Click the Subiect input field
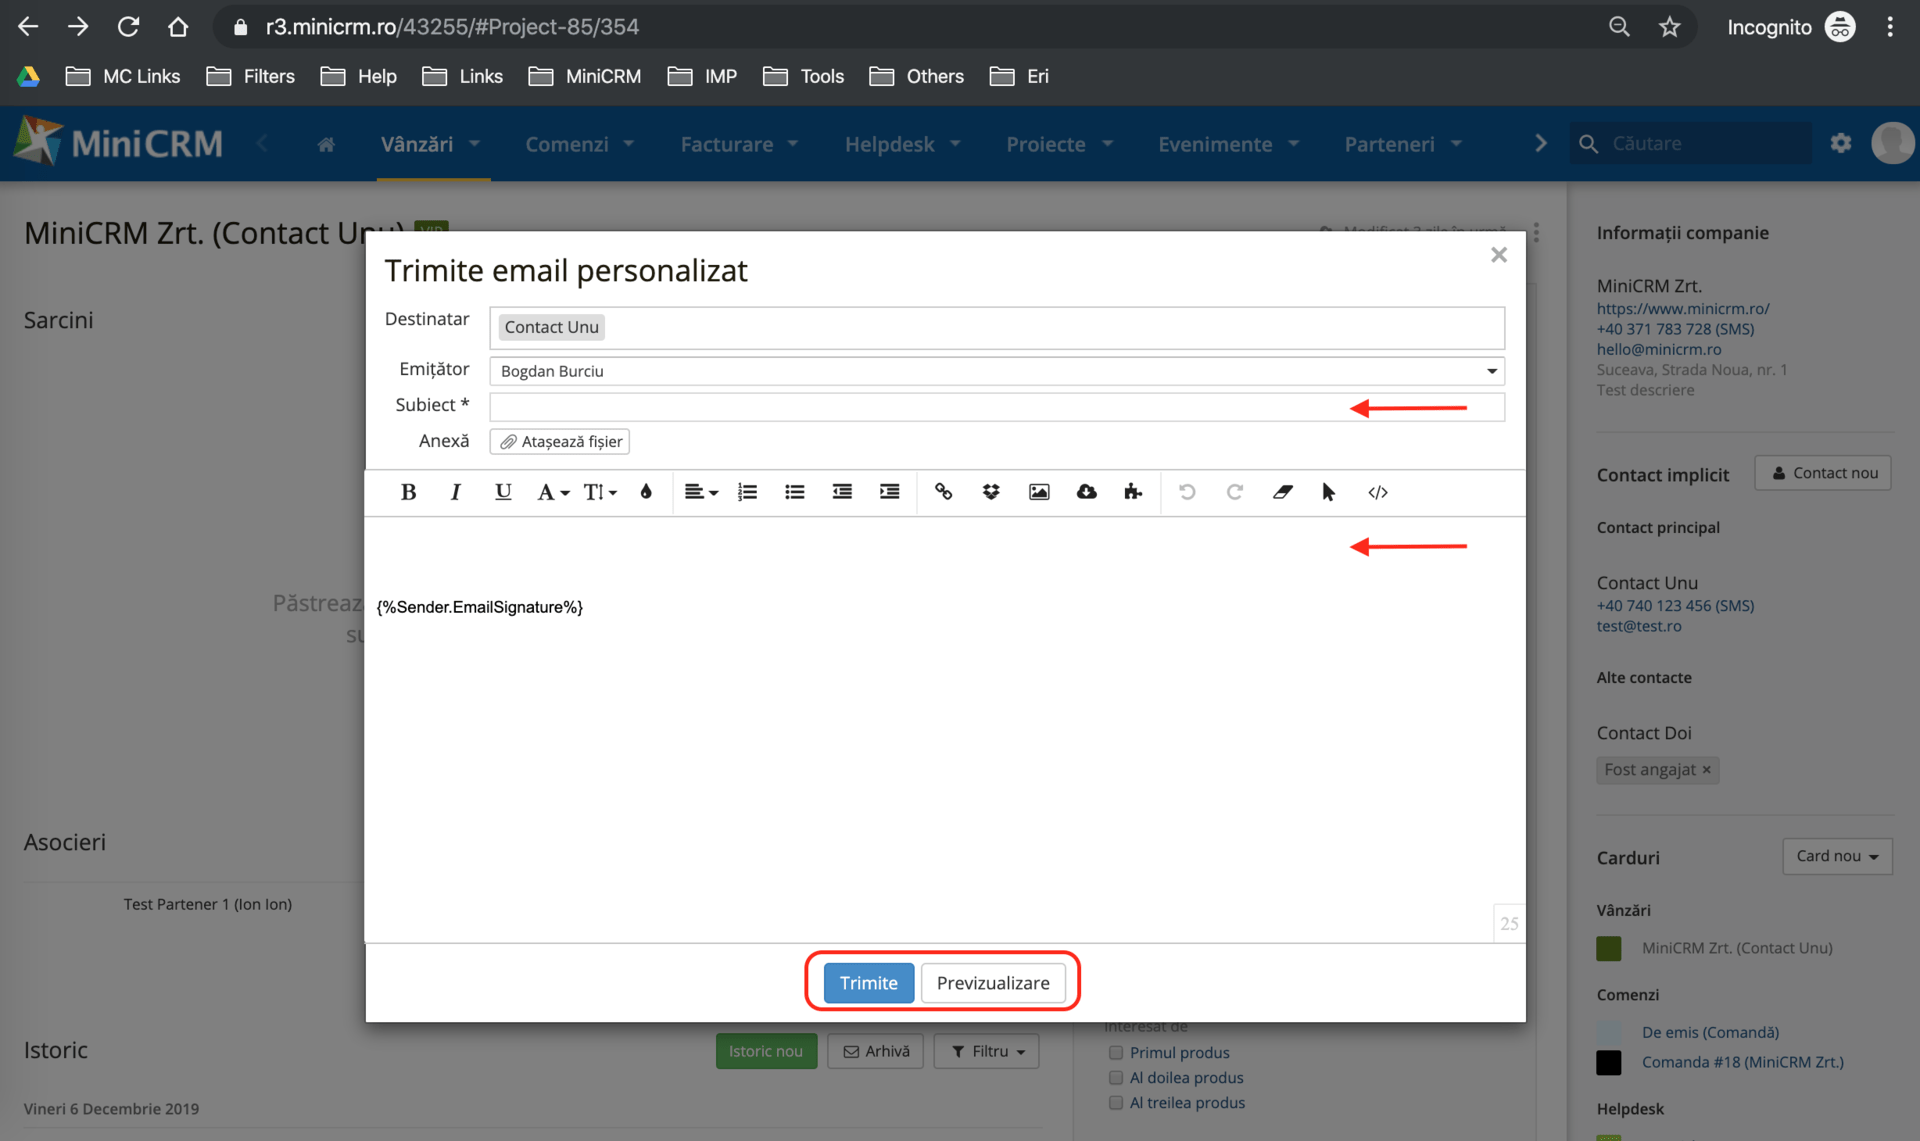Image resolution: width=1920 pixels, height=1141 pixels. pos(997,406)
